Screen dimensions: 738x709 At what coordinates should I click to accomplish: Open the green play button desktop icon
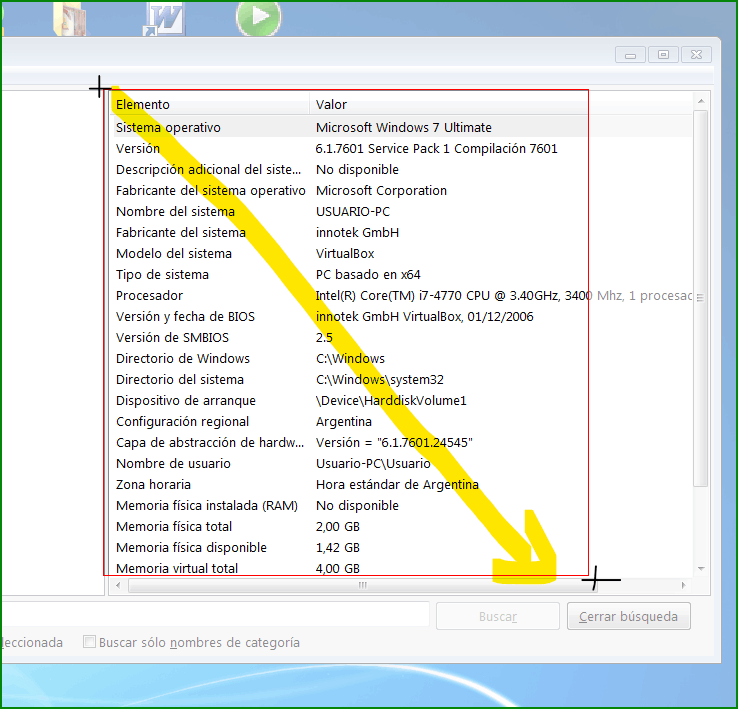point(258,18)
